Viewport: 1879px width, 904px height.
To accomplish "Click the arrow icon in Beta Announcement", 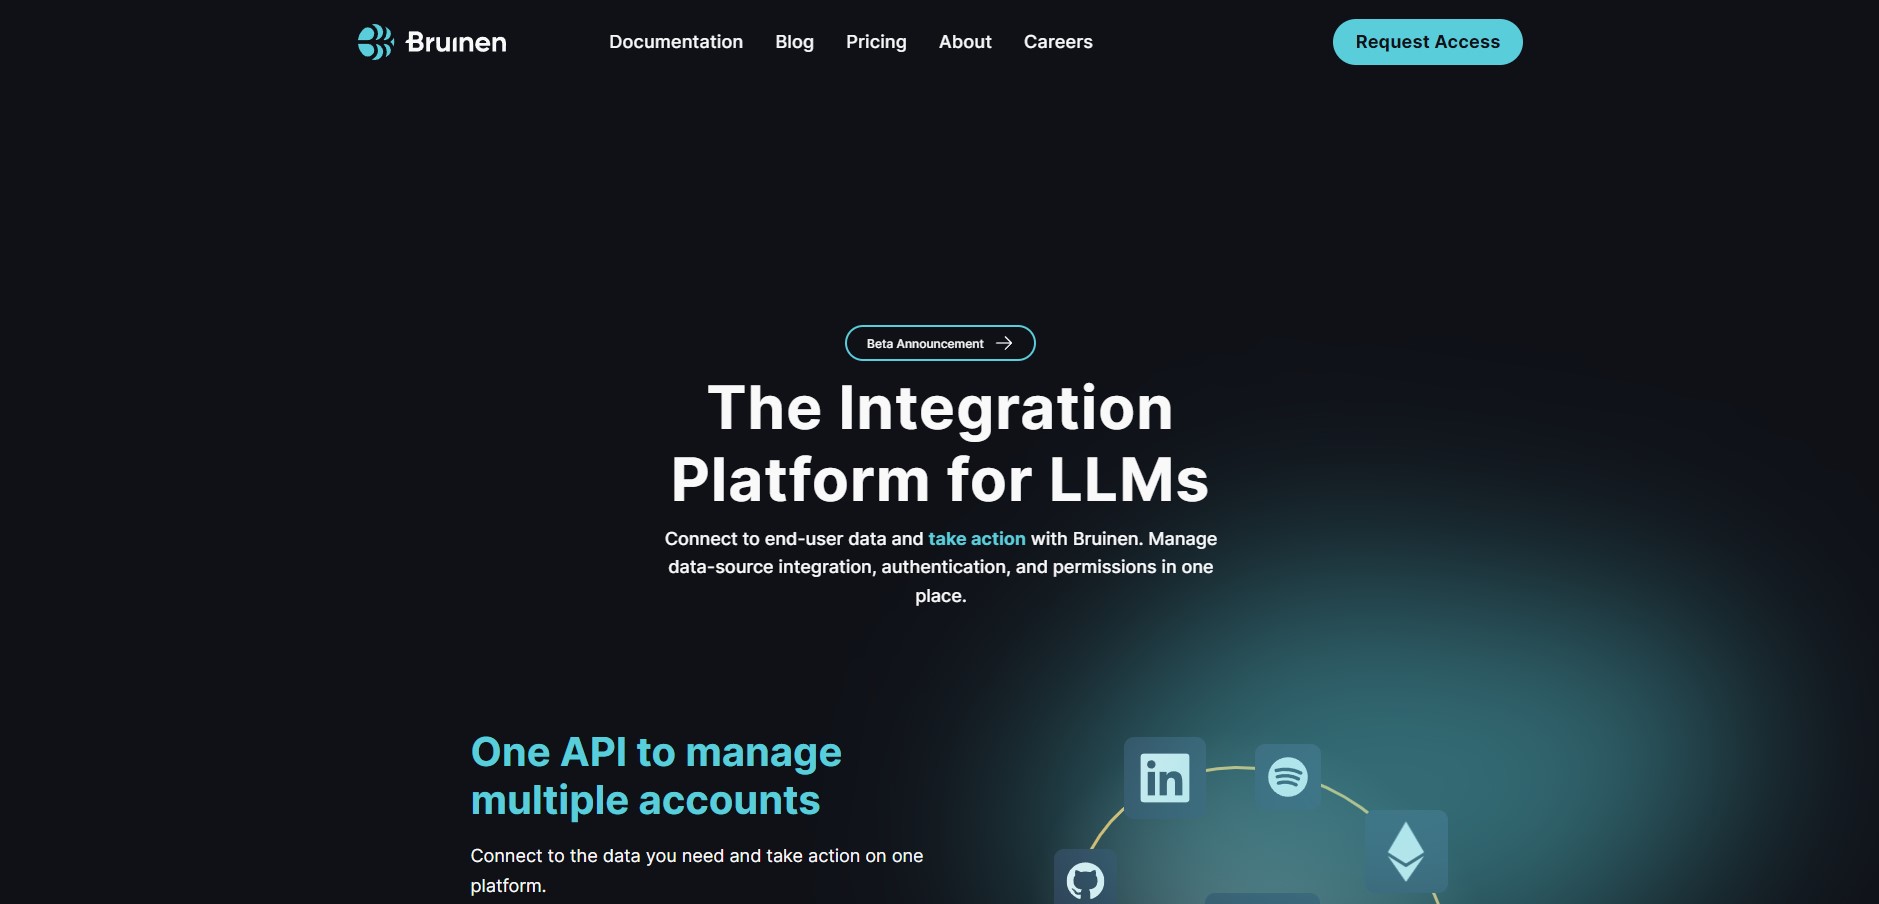I will coord(1004,344).
